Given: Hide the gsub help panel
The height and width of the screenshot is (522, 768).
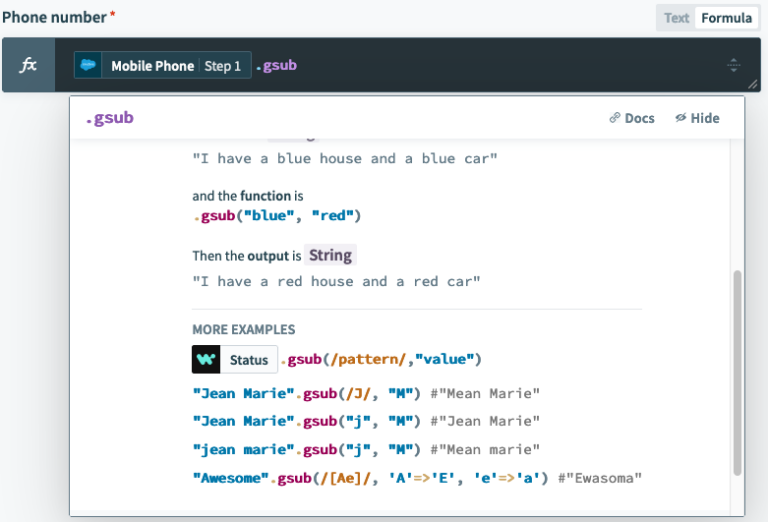Looking at the screenshot, I should click(697, 118).
